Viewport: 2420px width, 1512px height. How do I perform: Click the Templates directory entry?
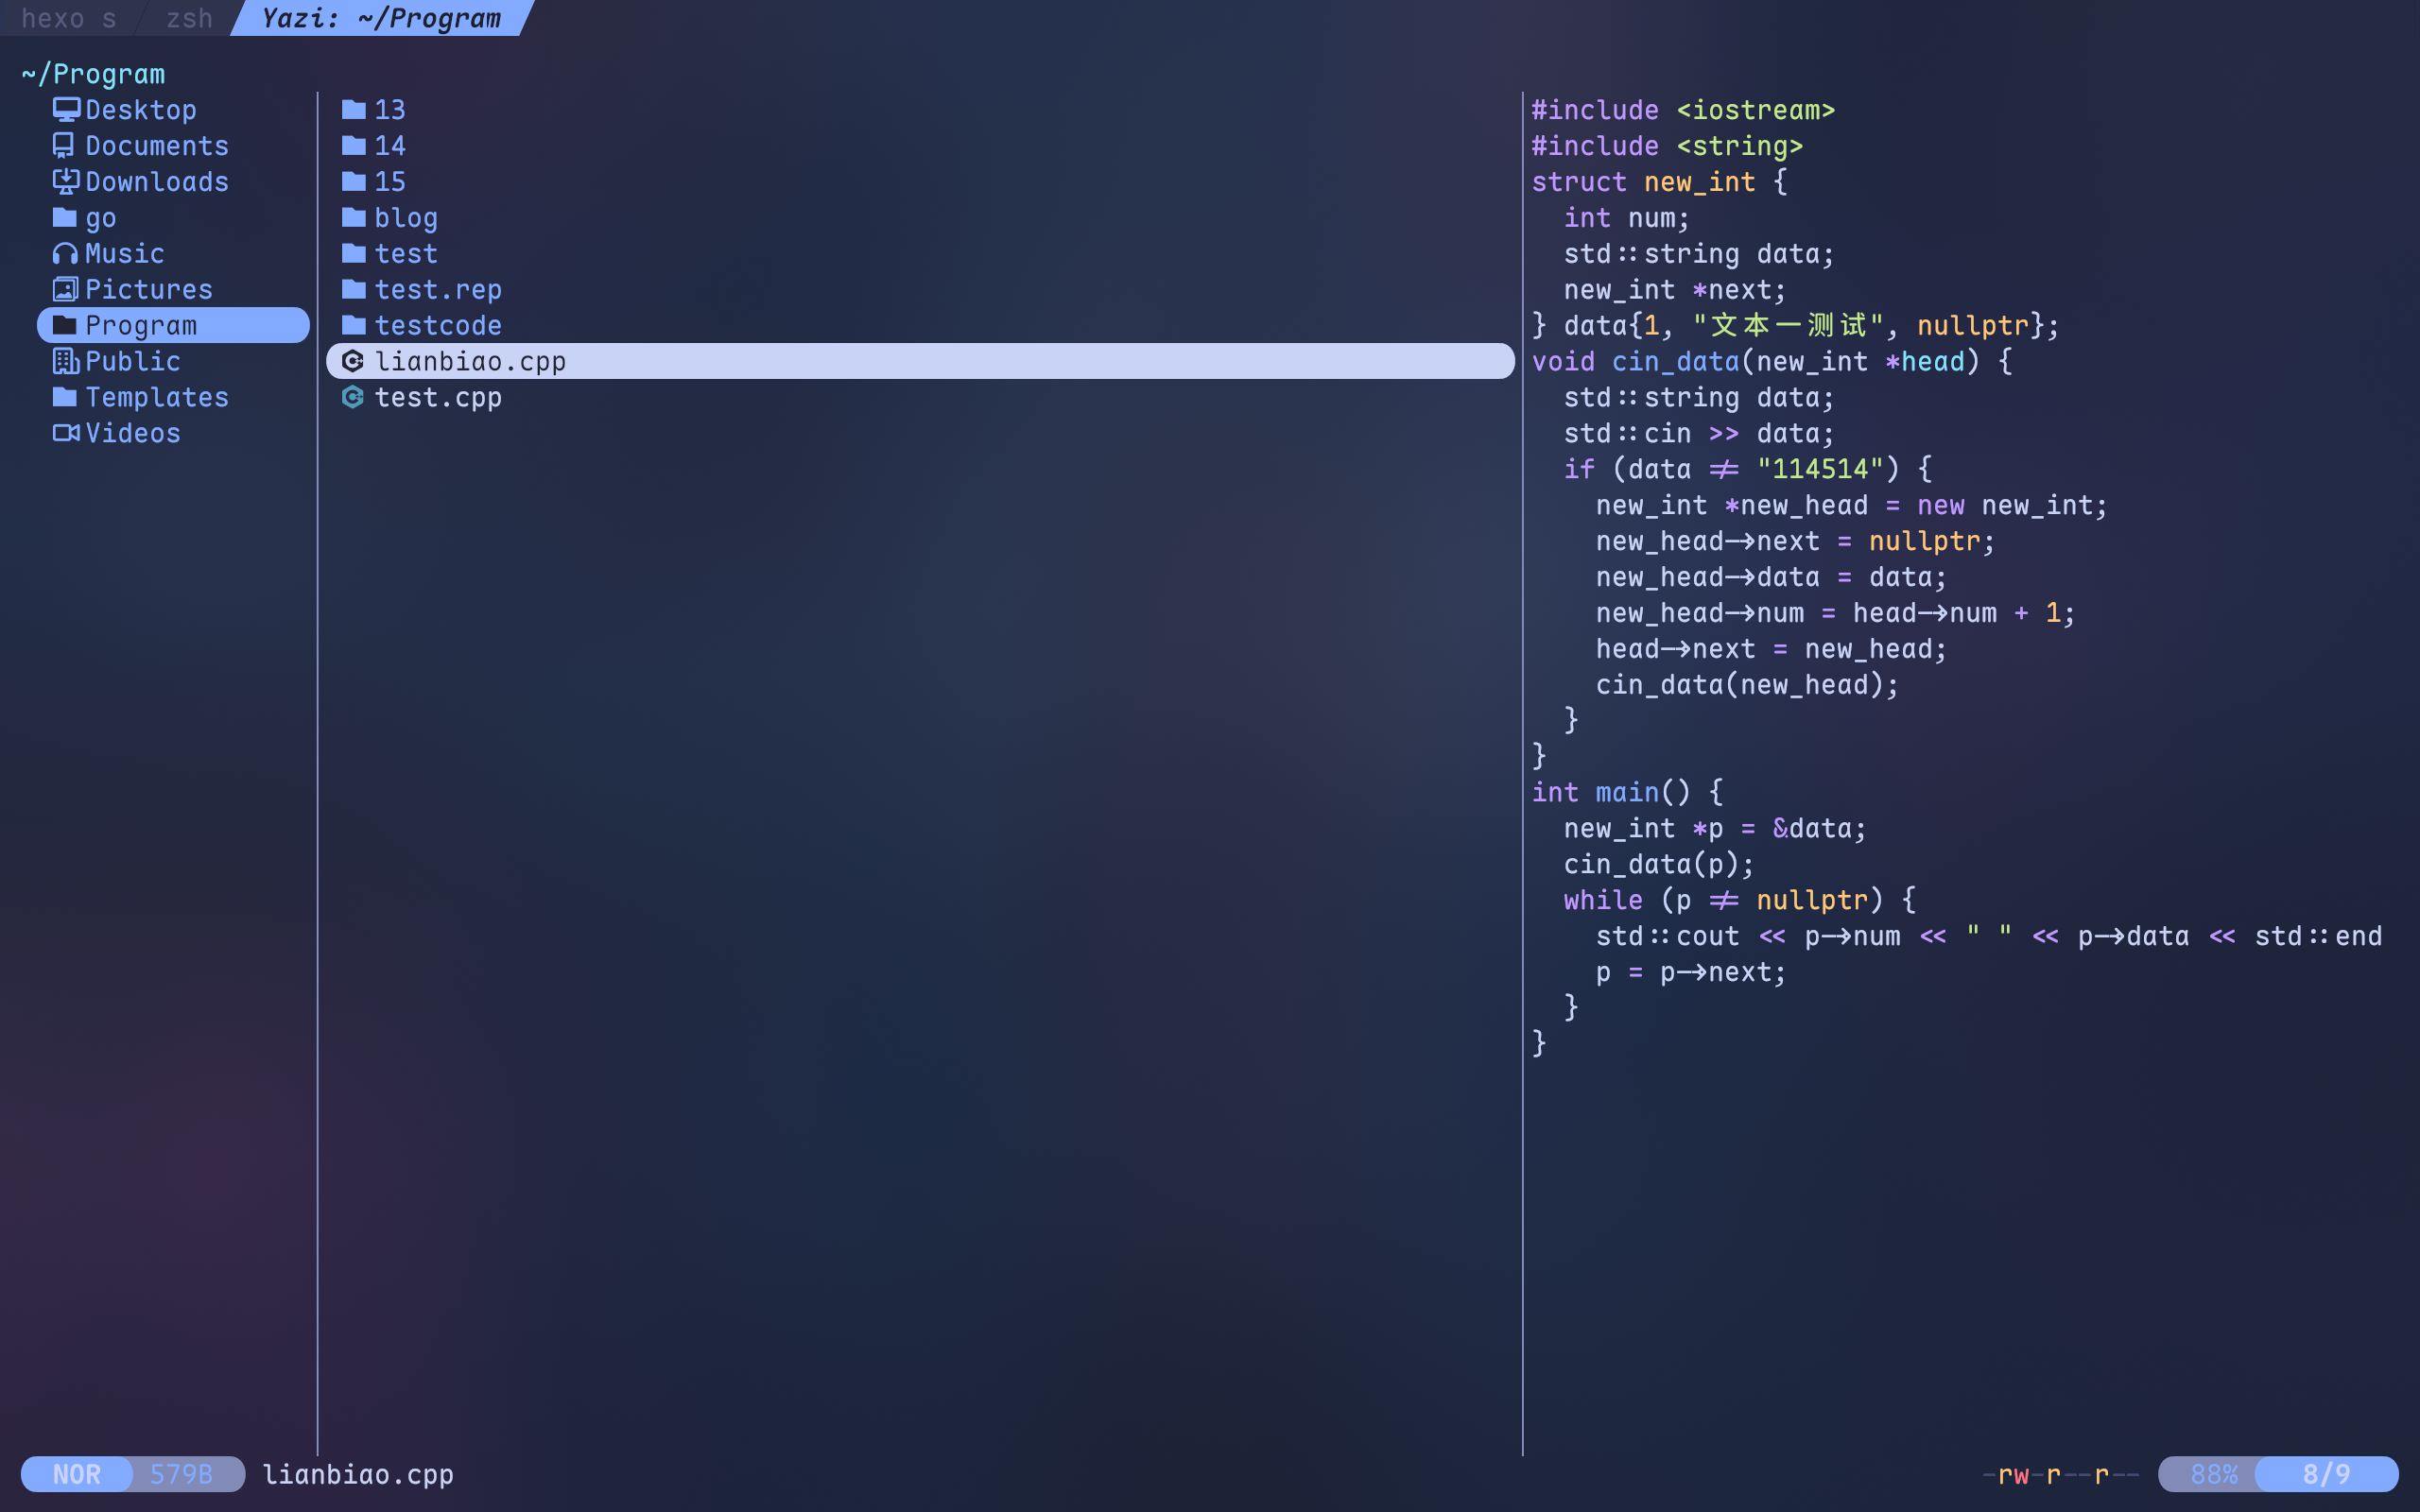pyautogui.click(x=156, y=397)
